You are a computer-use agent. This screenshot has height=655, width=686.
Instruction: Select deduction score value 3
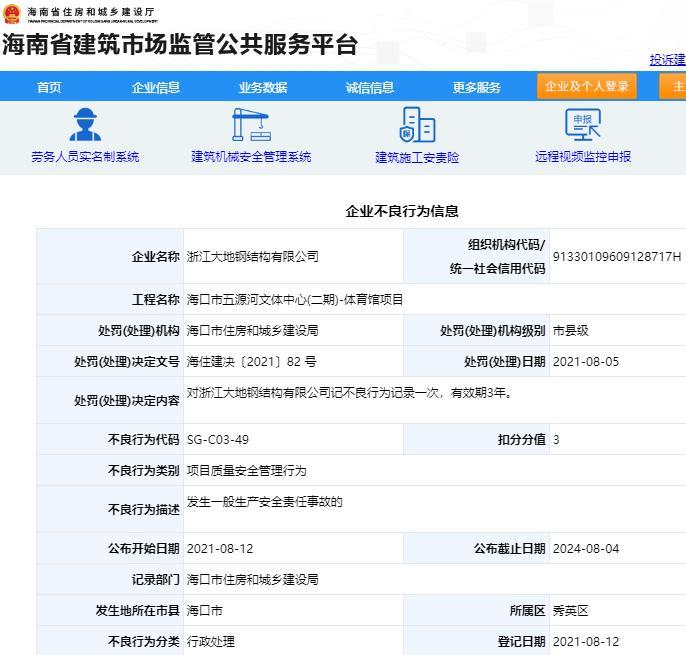tap(556, 439)
